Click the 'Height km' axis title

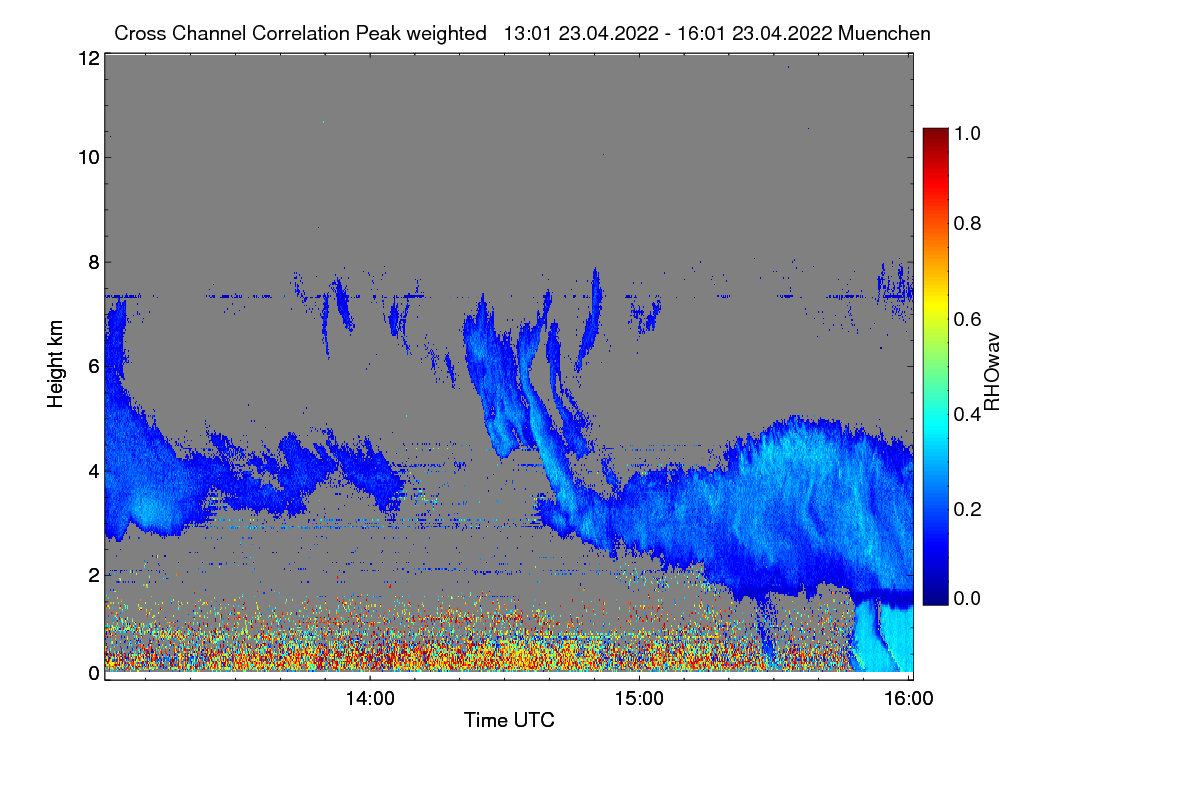[55, 364]
